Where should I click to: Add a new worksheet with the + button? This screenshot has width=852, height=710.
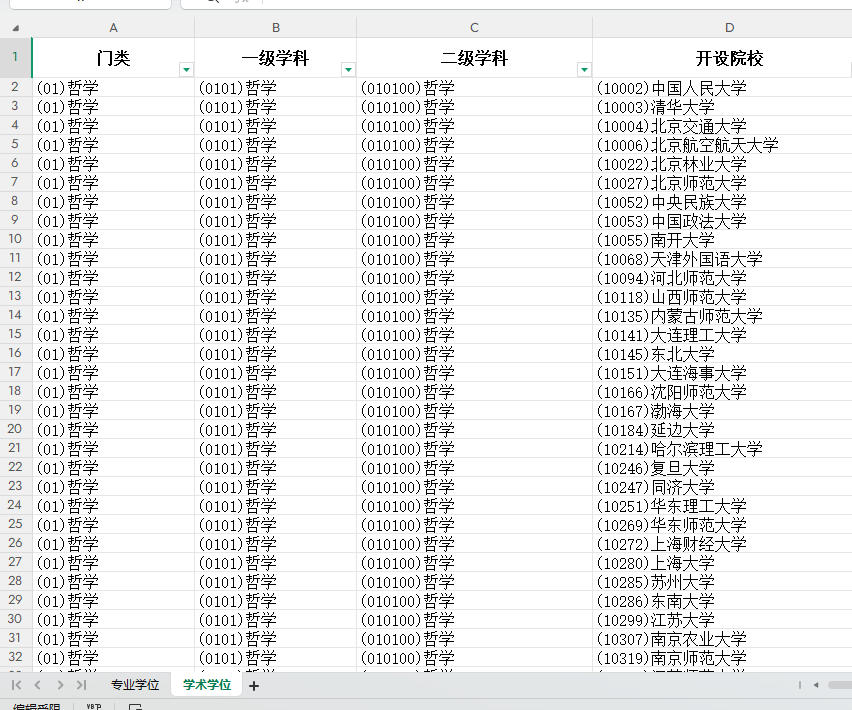[252, 687]
